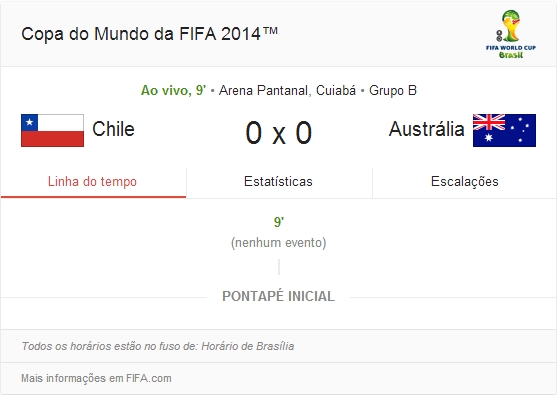Click the green 9' timeline marker
This screenshot has width=557, height=395.
pos(279,222)
